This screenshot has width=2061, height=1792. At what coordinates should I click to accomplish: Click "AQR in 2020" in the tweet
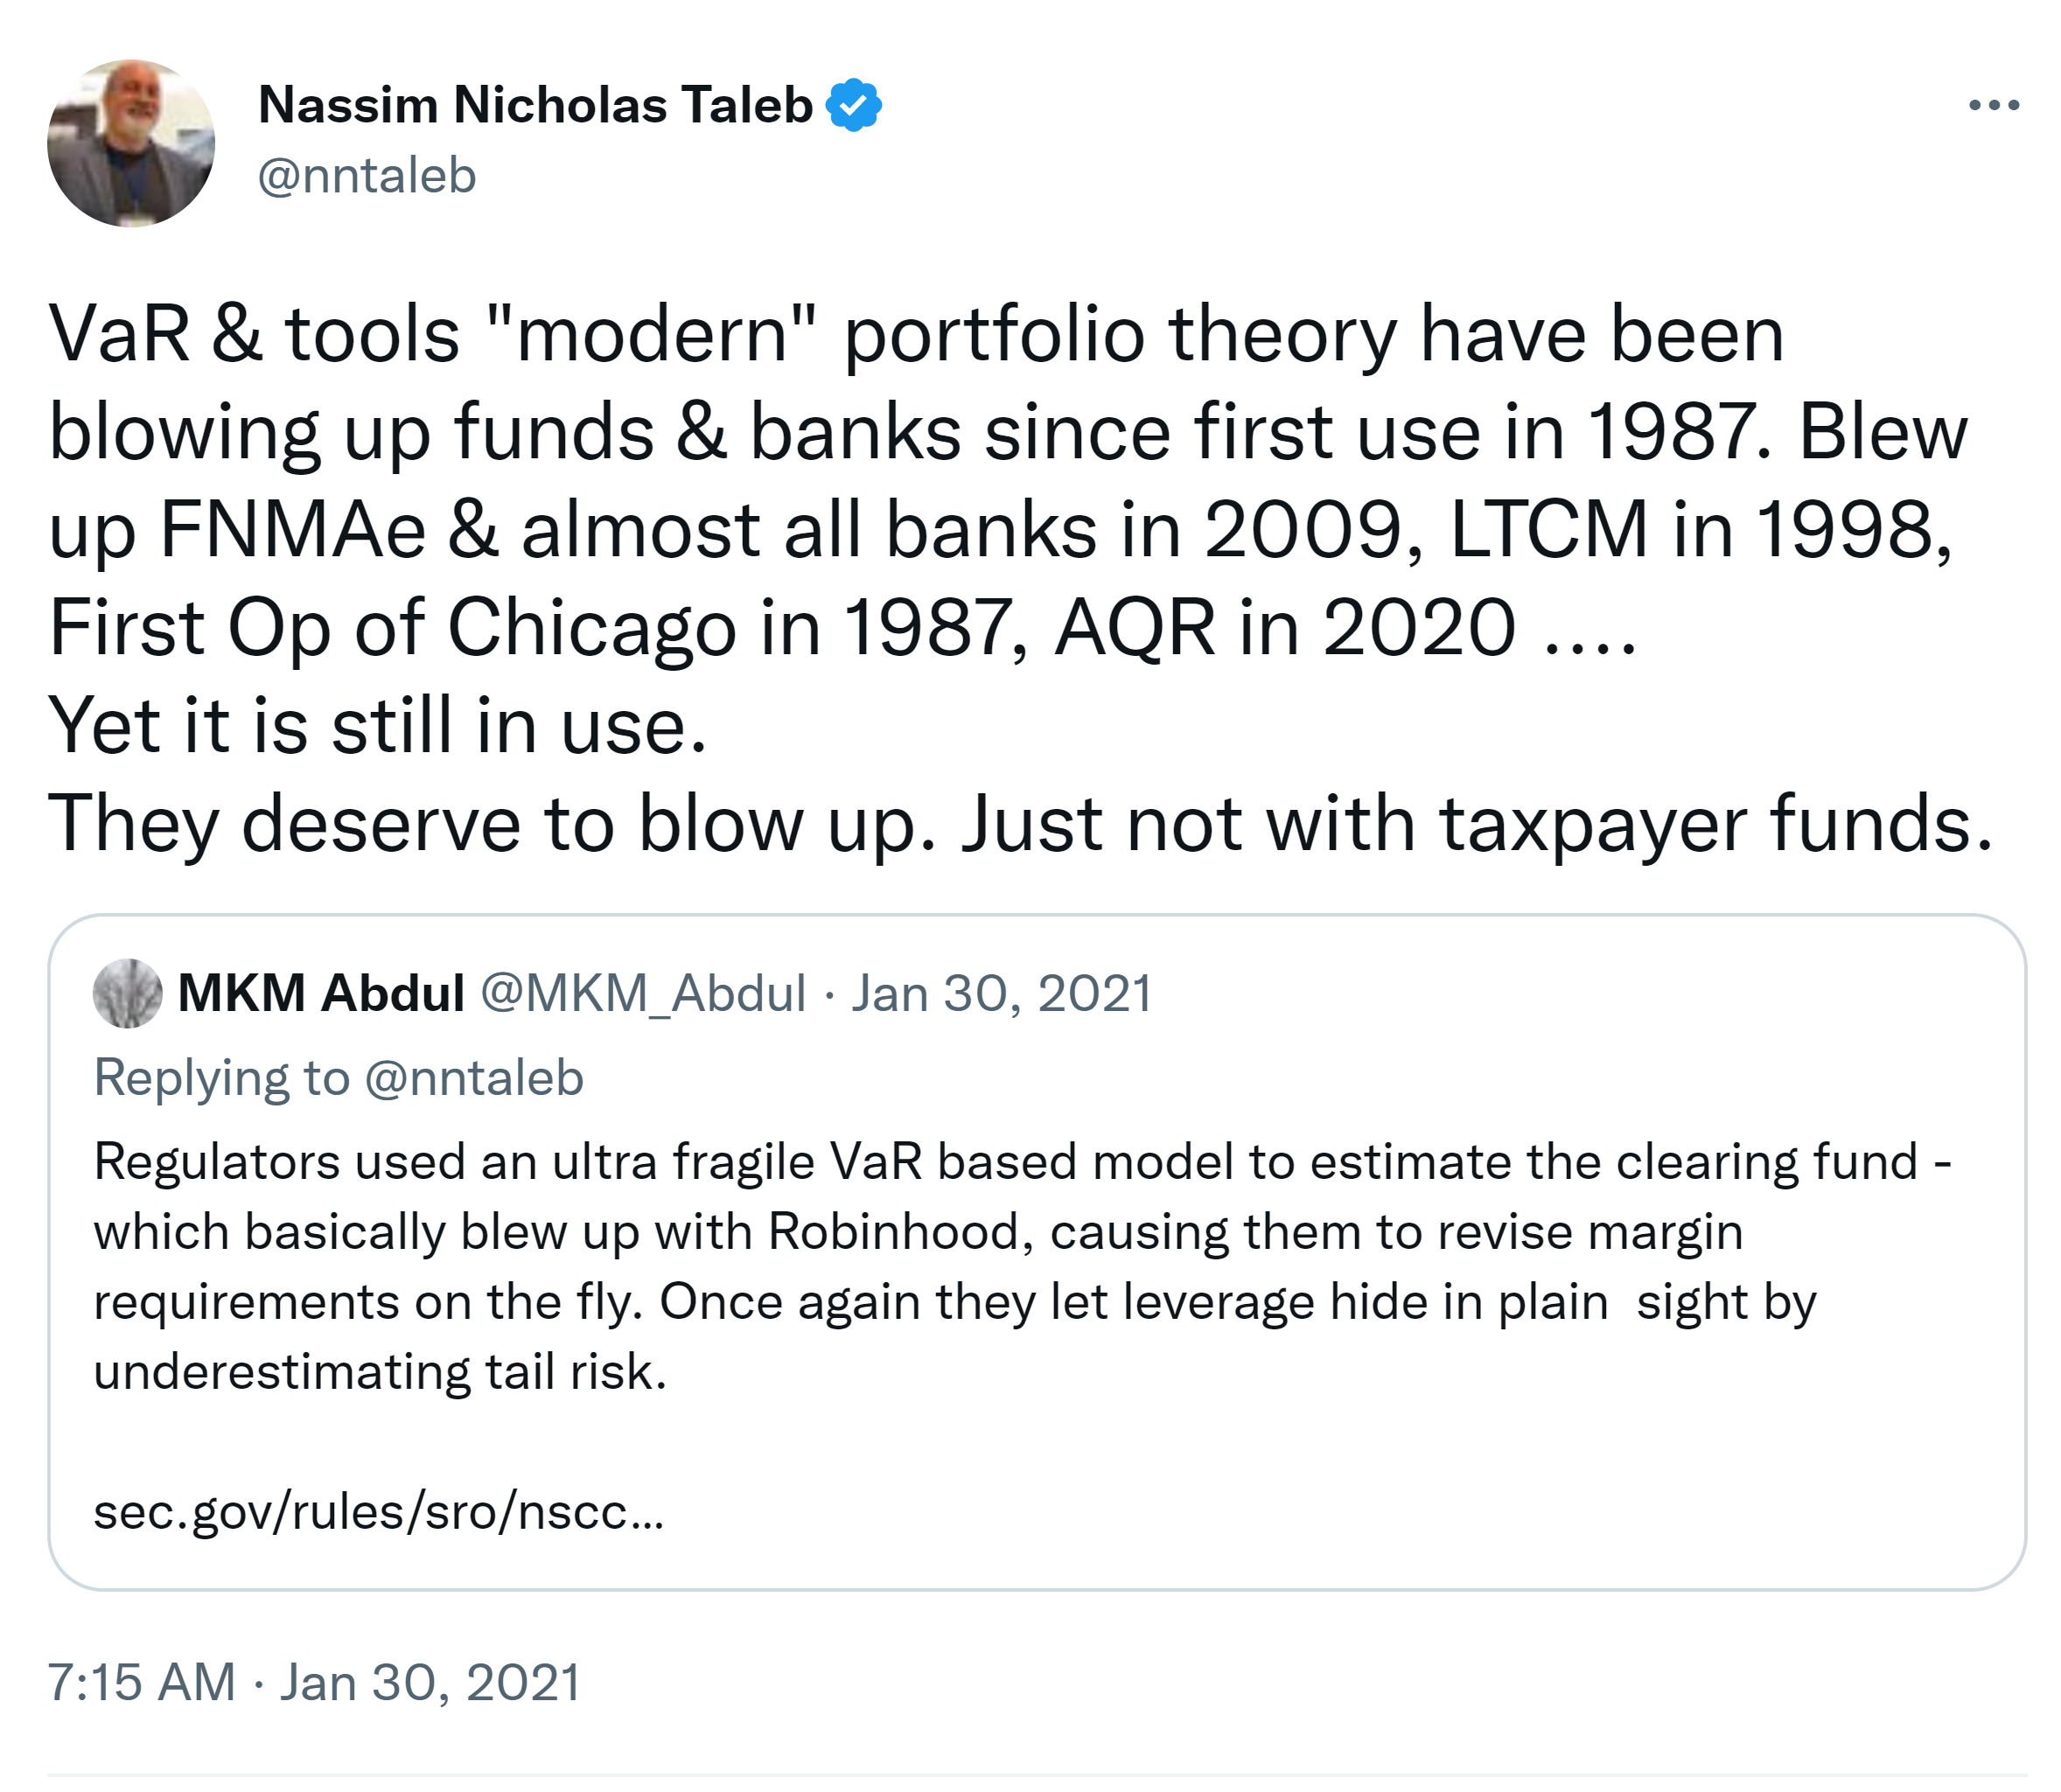pos(1285,628)
